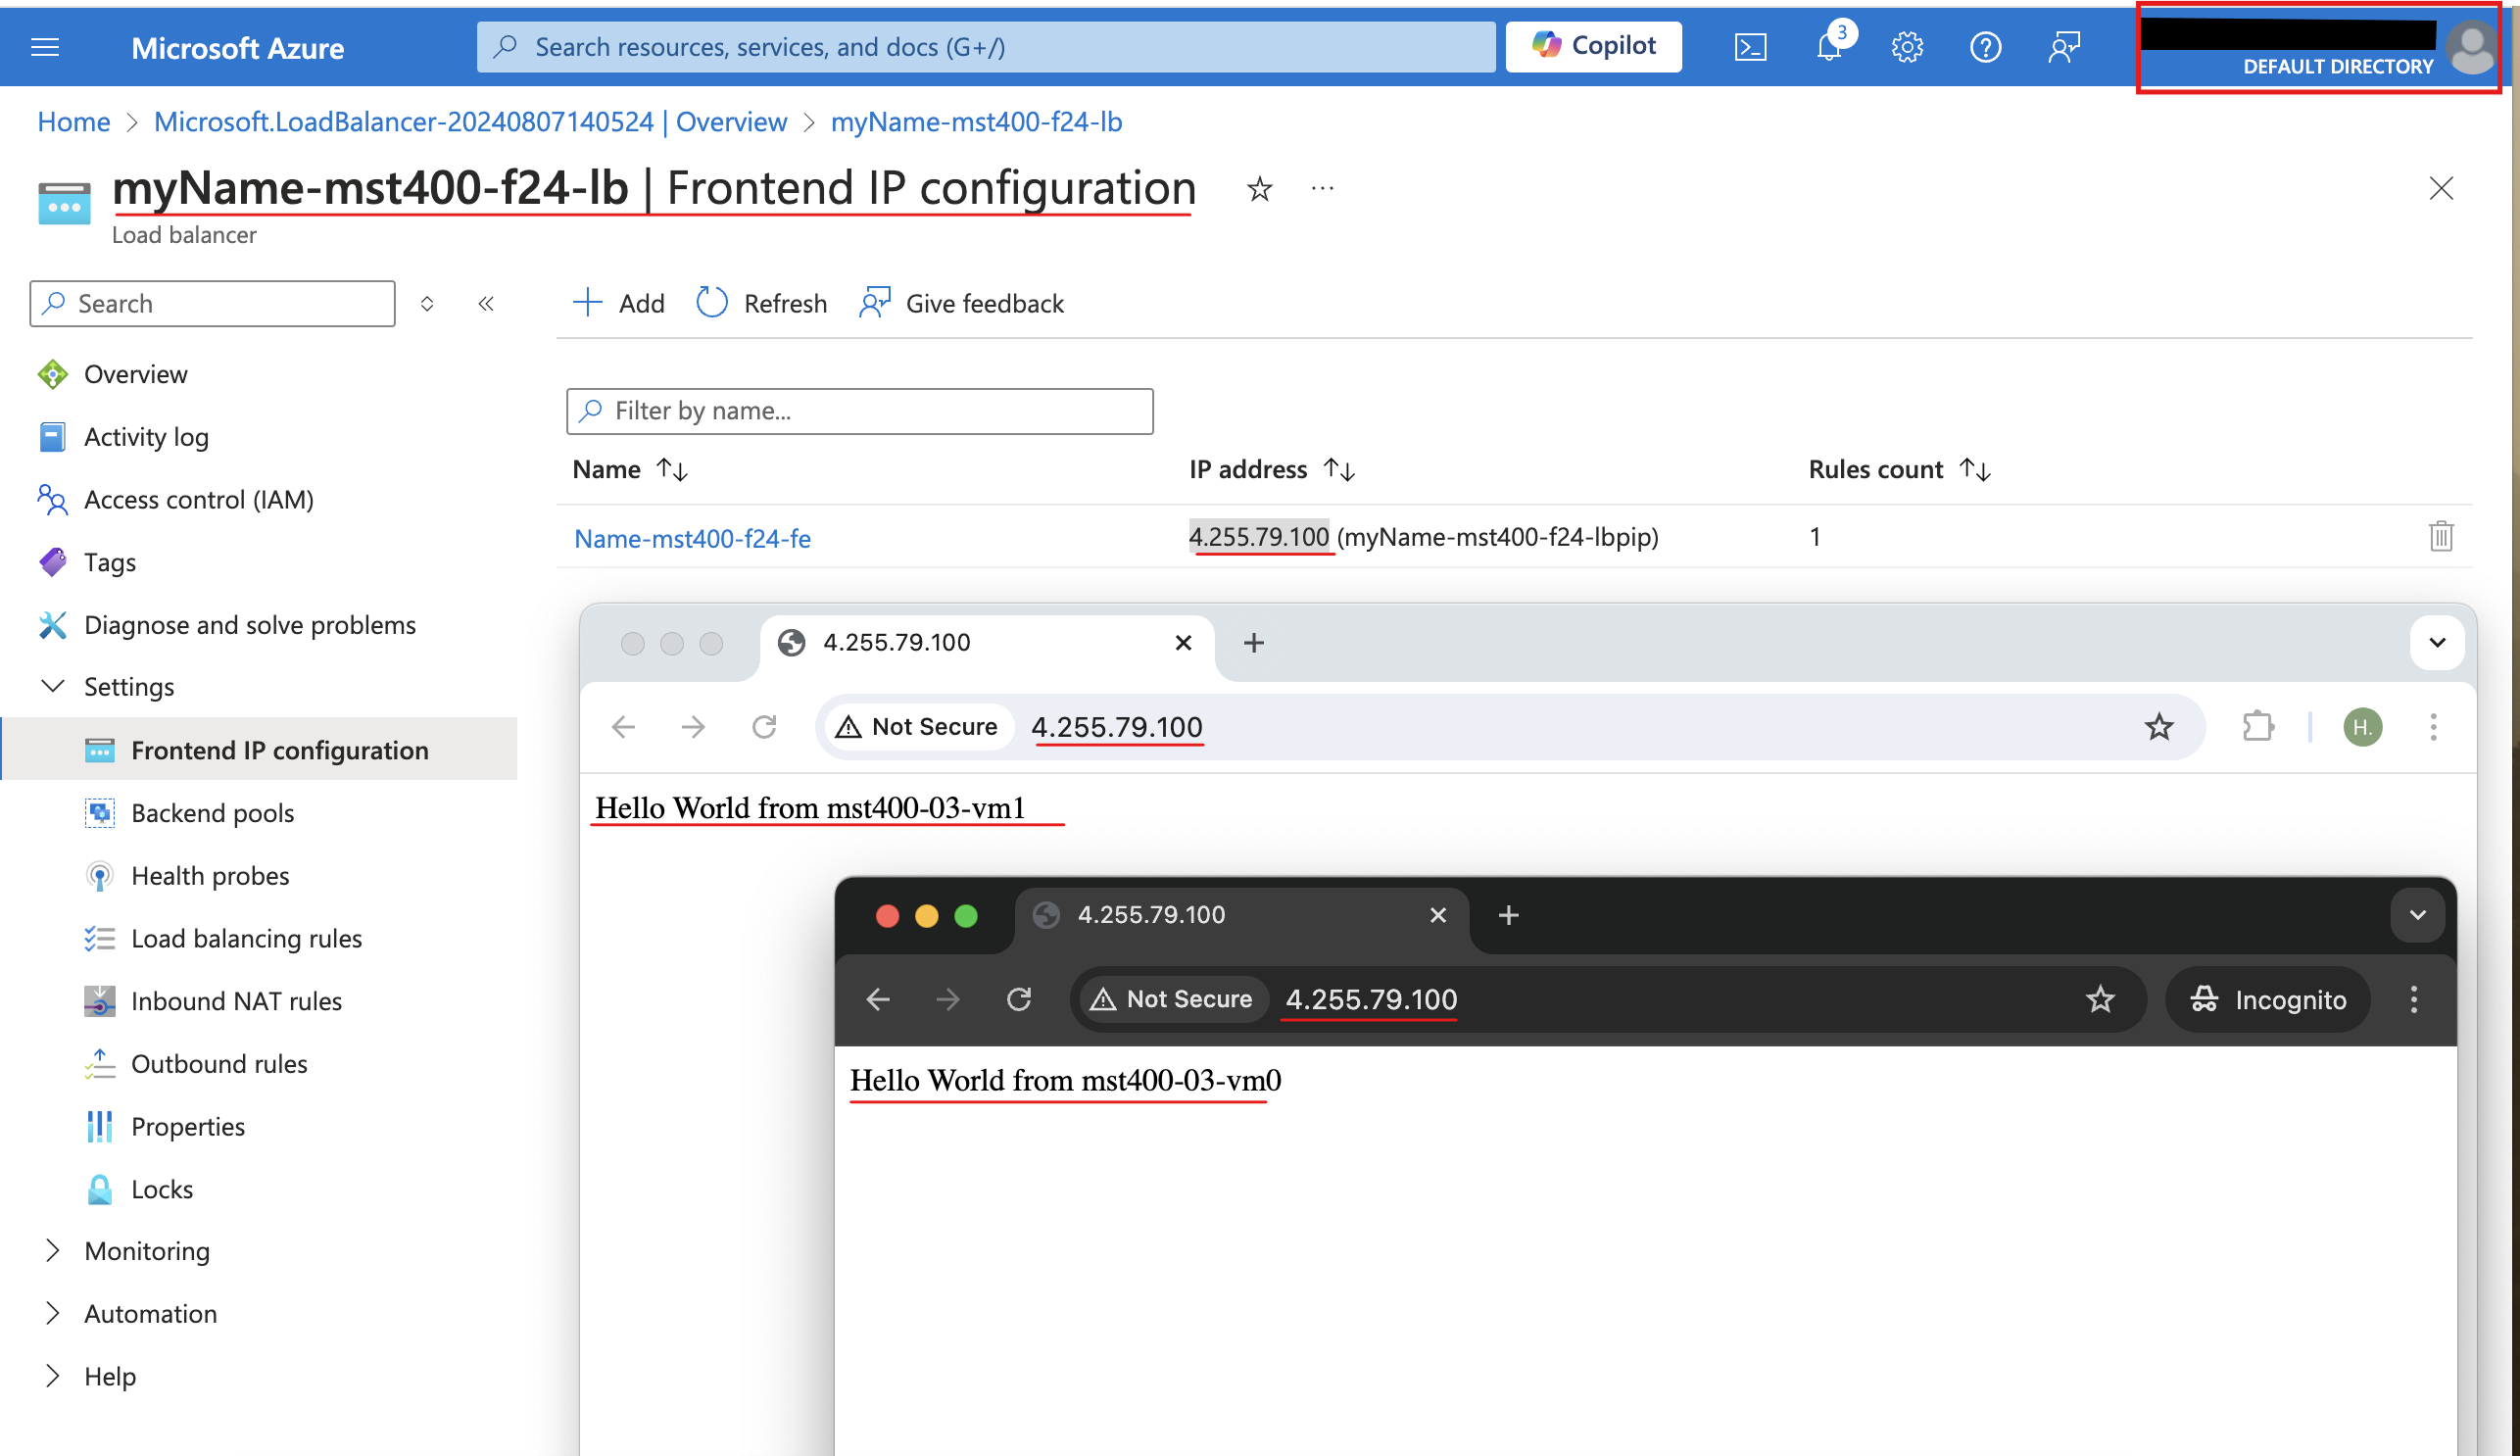Viewport: 2520px width, 1456px height.
Task: Focus the sidebar Search field
Action: (213, 304)
